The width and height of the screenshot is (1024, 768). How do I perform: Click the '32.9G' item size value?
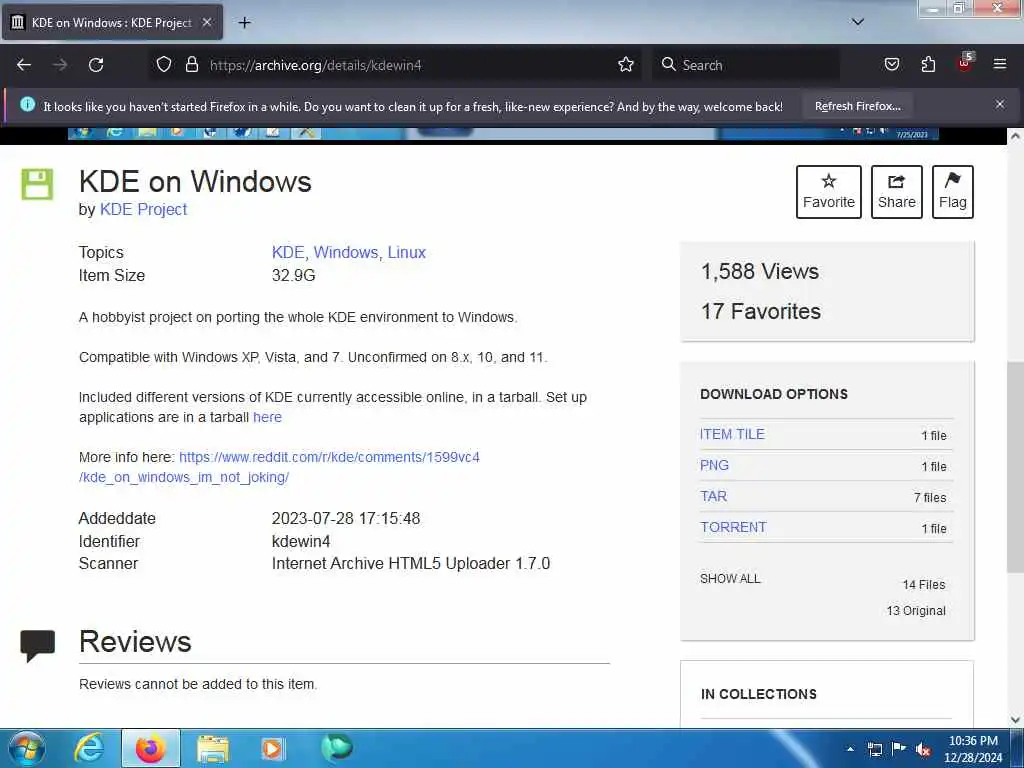[293, 276]
